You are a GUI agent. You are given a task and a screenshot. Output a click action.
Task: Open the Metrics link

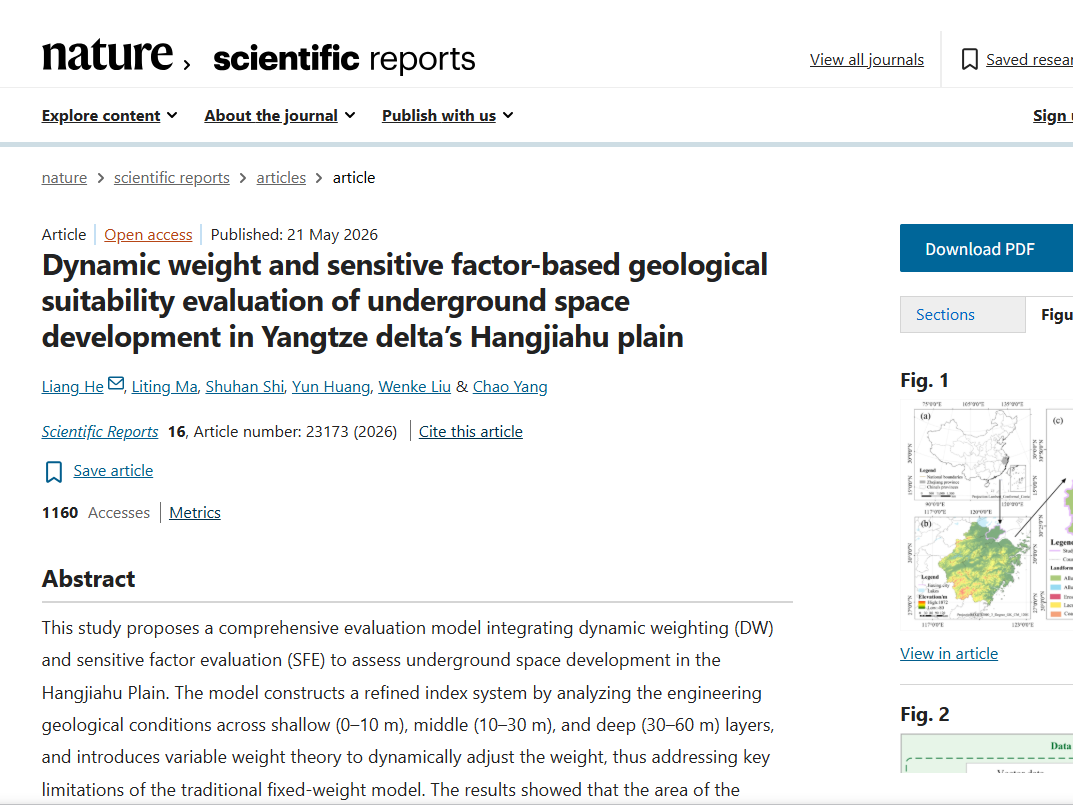click(x=195, y=513)
